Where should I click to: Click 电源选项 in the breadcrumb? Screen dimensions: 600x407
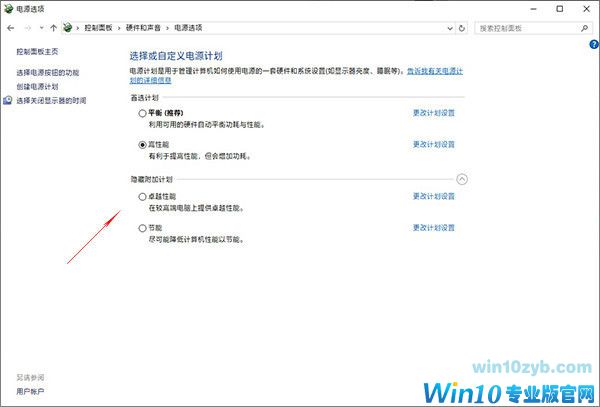188,28
